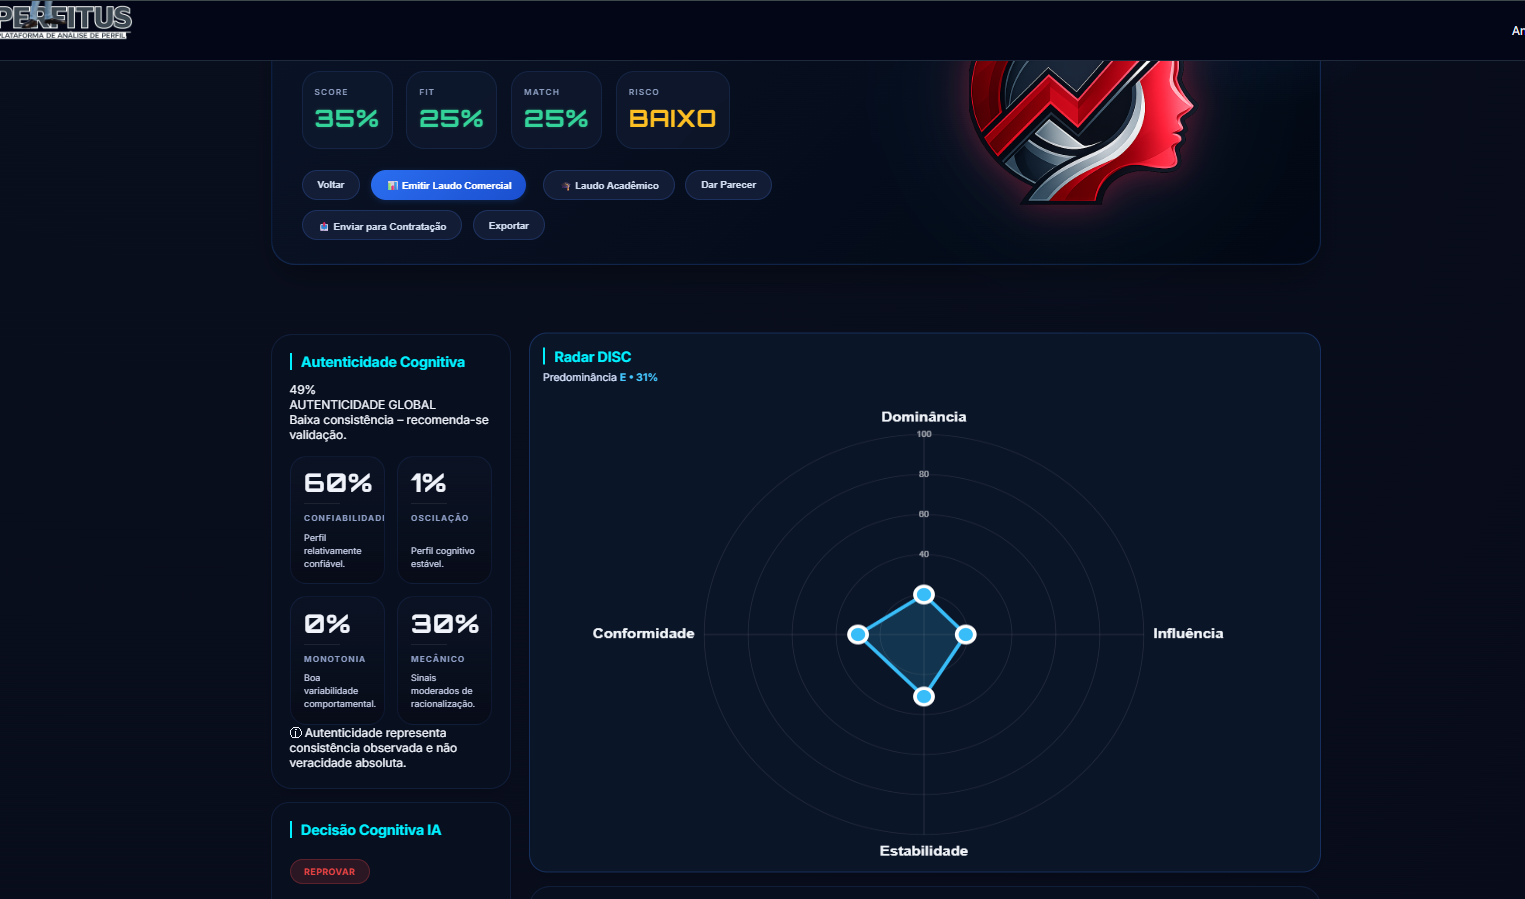Click the REPROVAR decision badge
Viewport: 1525px width, 899px height.
tap(330, 872)
